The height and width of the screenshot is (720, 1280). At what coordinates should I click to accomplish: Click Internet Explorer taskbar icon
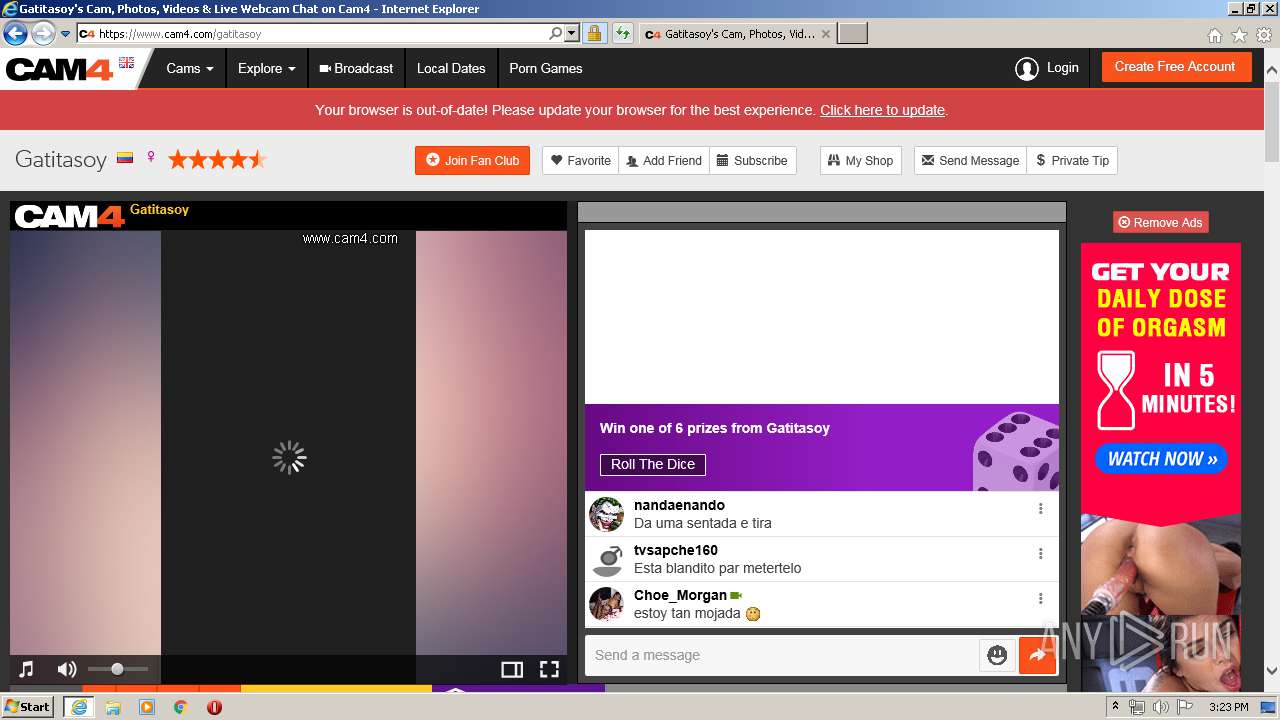(78, 706)
